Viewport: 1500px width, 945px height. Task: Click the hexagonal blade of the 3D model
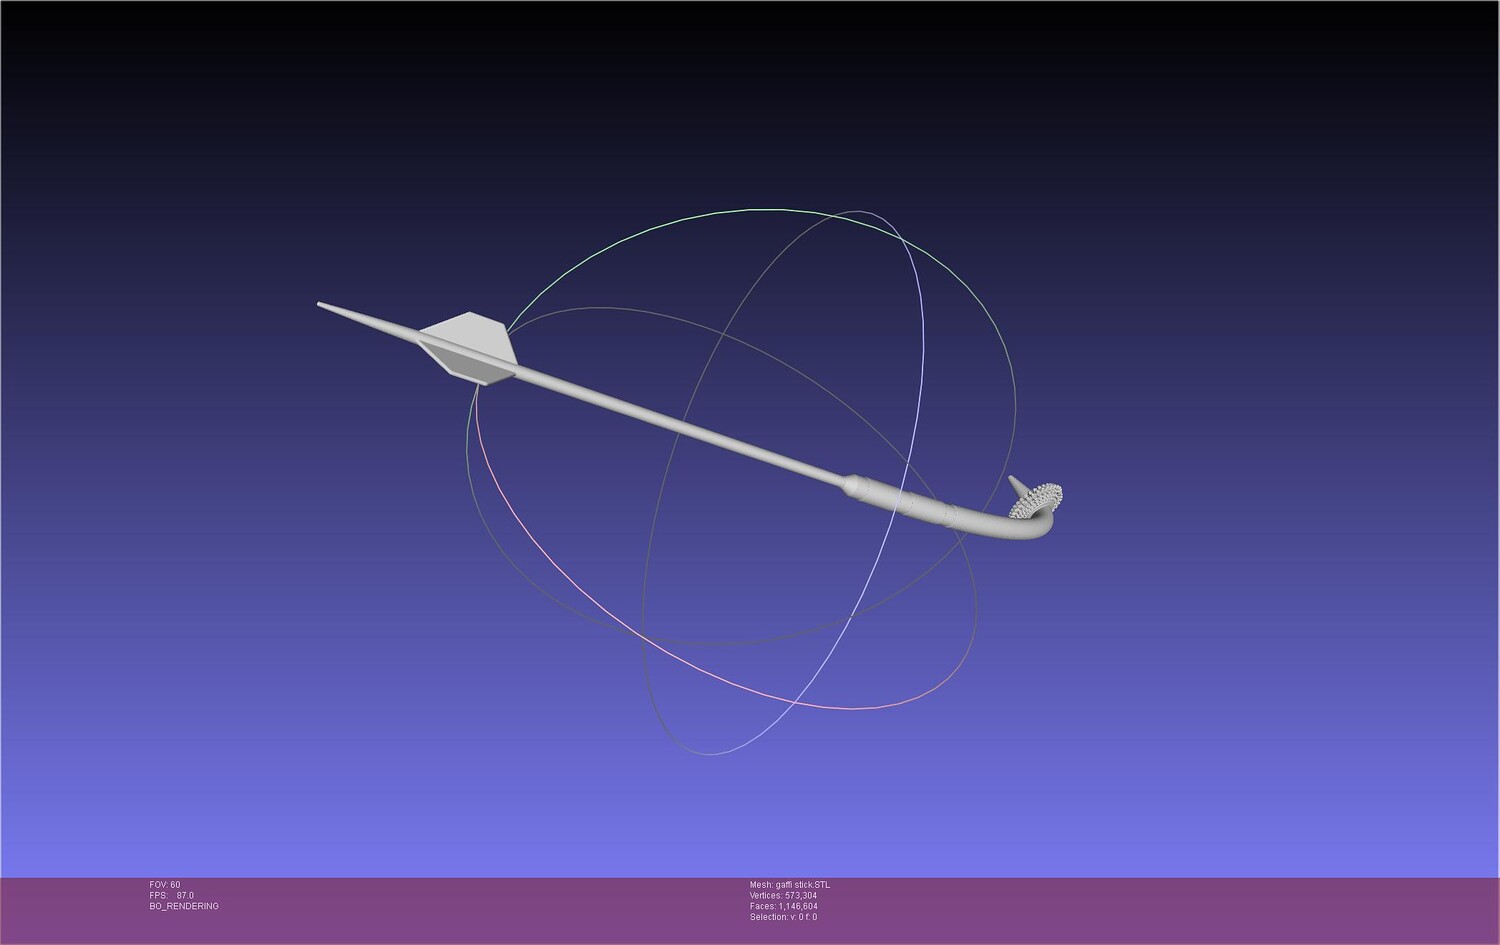[467, 347]
